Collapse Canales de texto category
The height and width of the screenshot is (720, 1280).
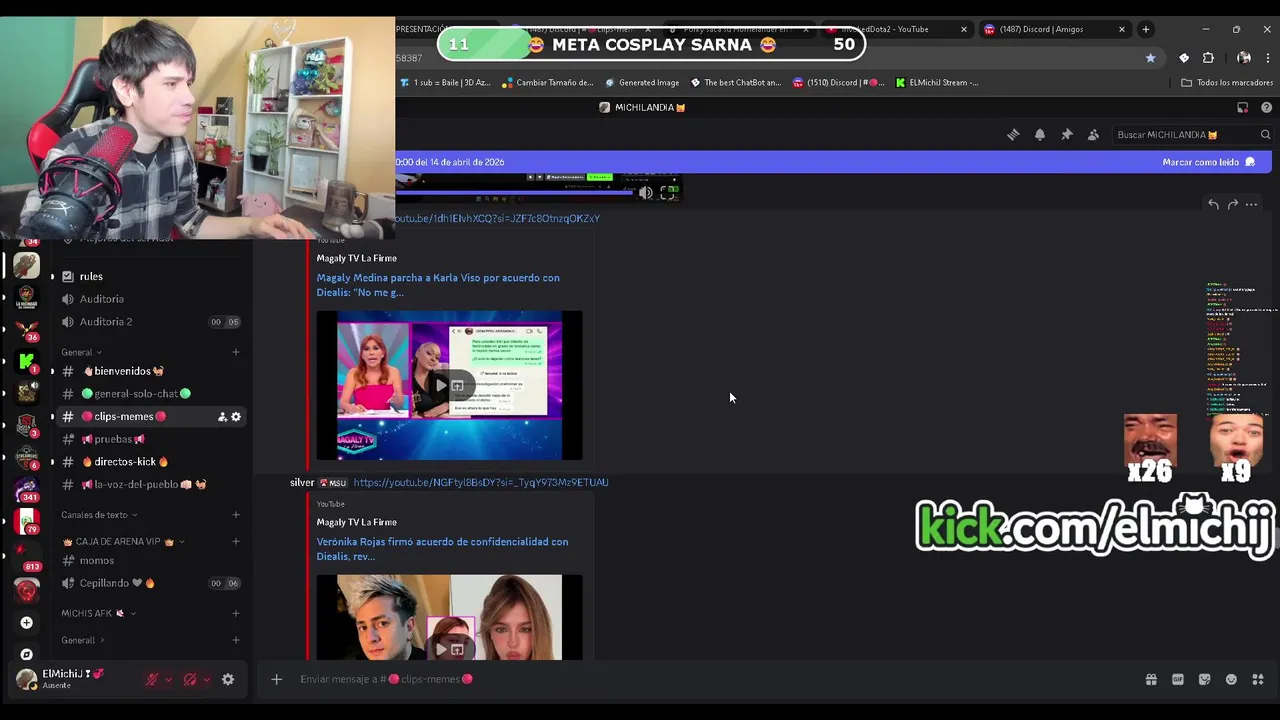click(x=99, y=515)
